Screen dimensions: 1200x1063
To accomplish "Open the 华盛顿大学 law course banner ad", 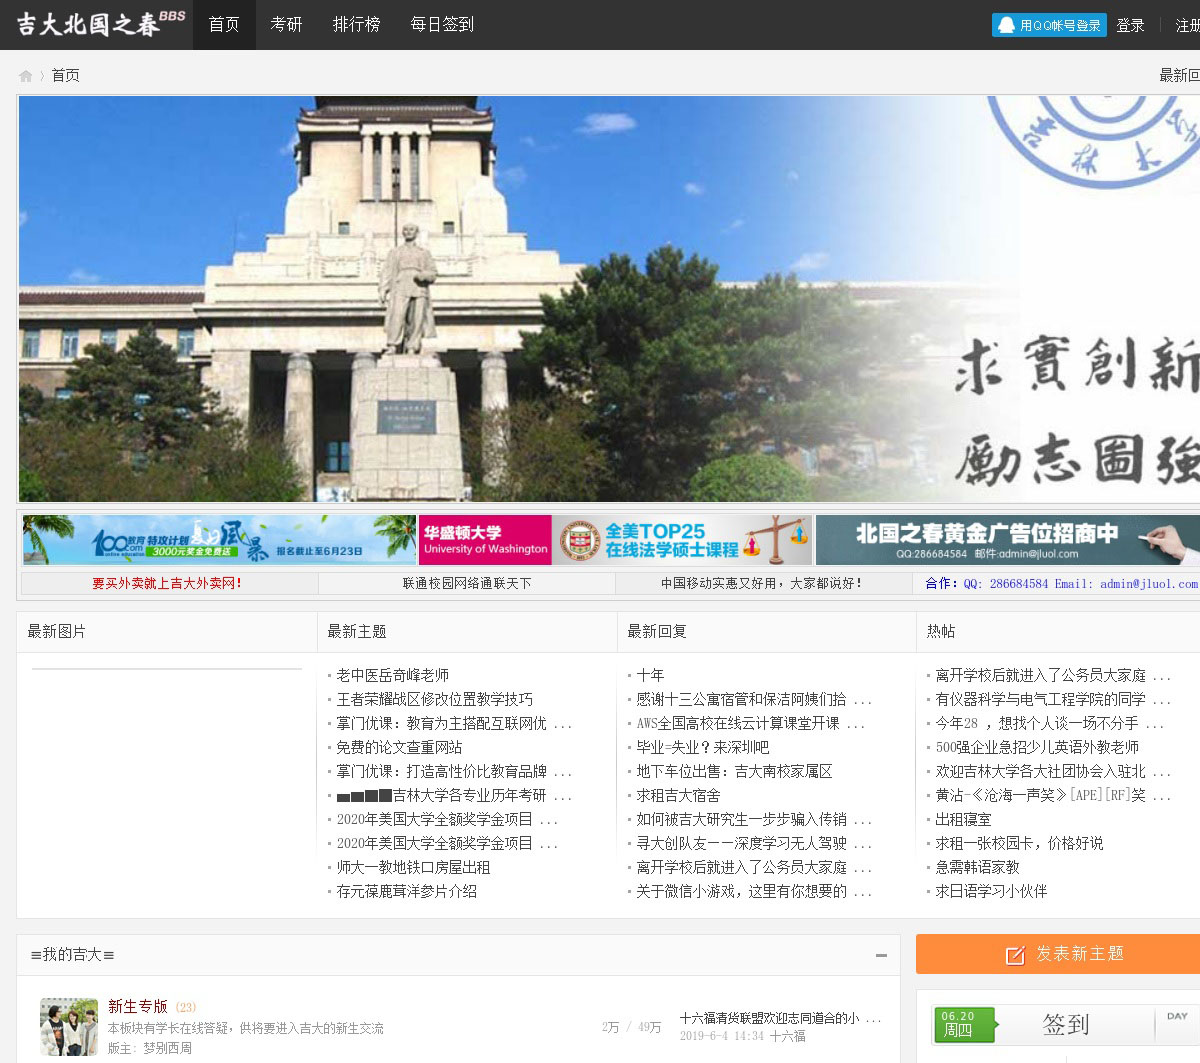I will click(x=615, y=540).
